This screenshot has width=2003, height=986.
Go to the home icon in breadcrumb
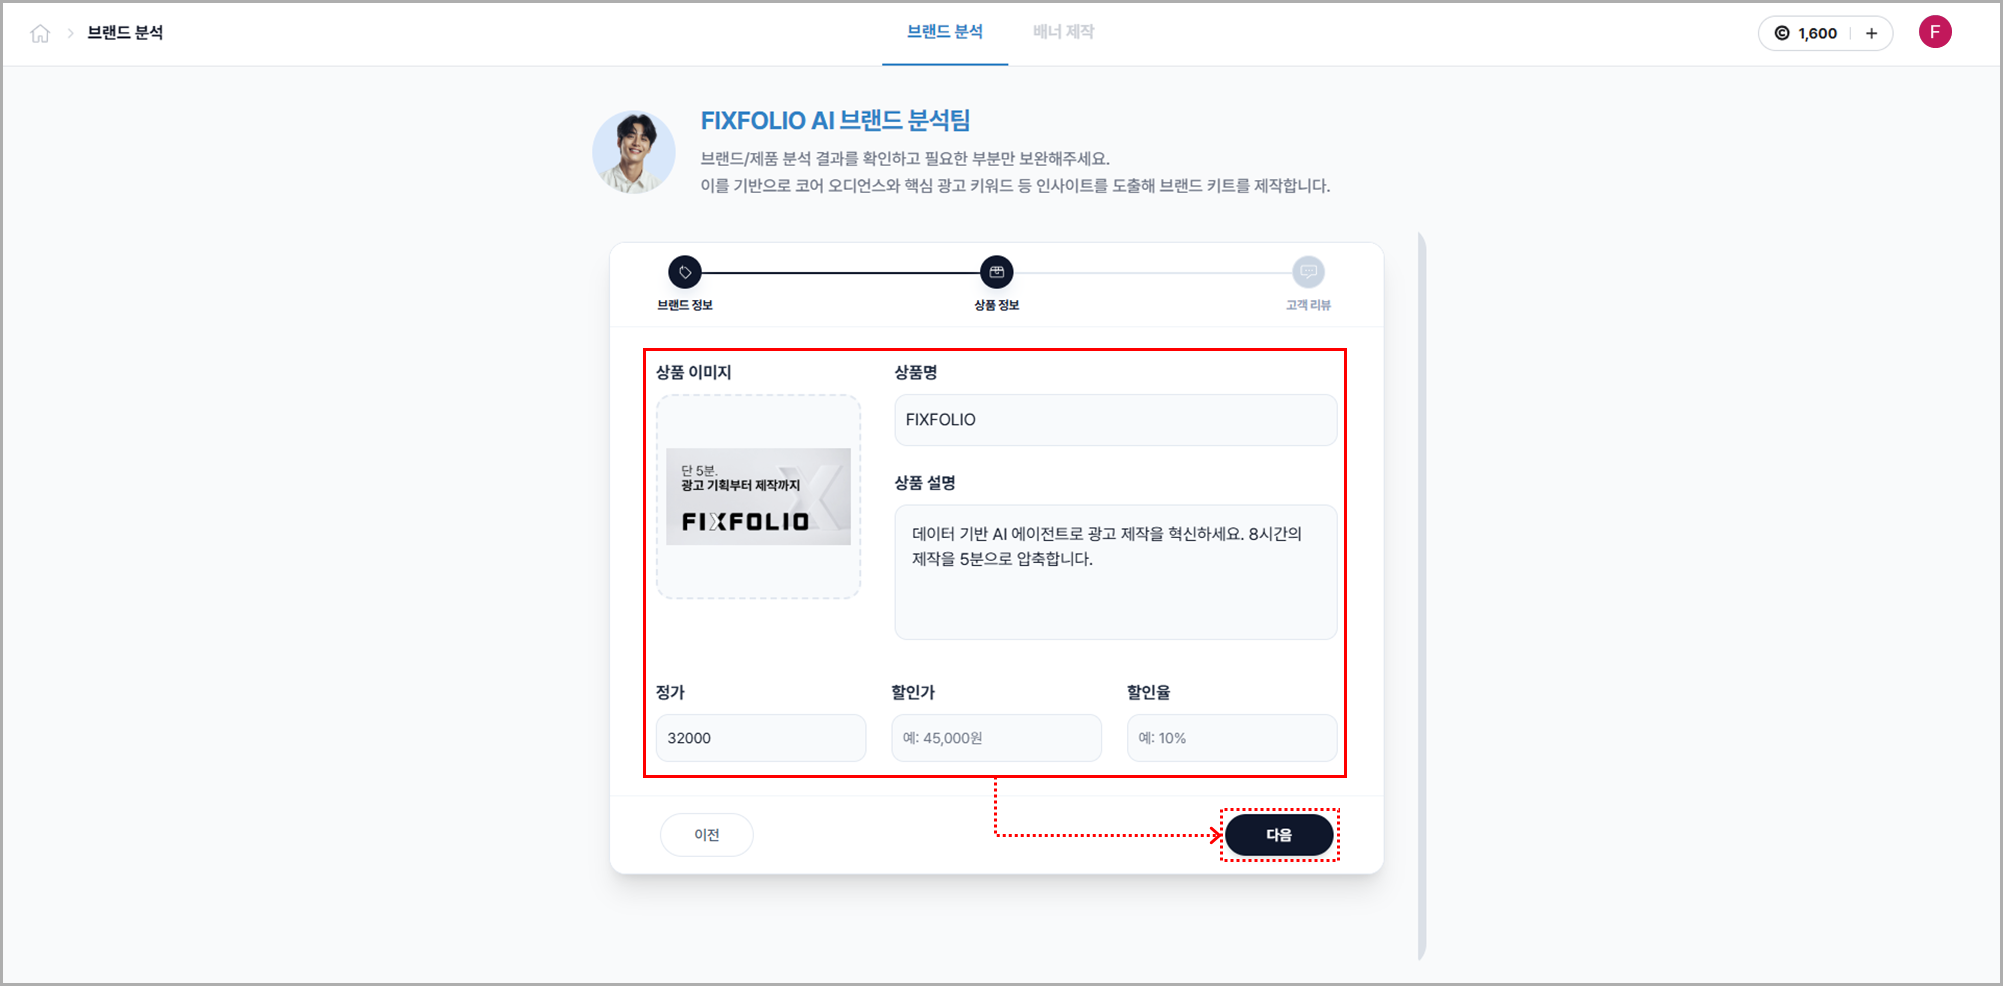click(40, 34)
